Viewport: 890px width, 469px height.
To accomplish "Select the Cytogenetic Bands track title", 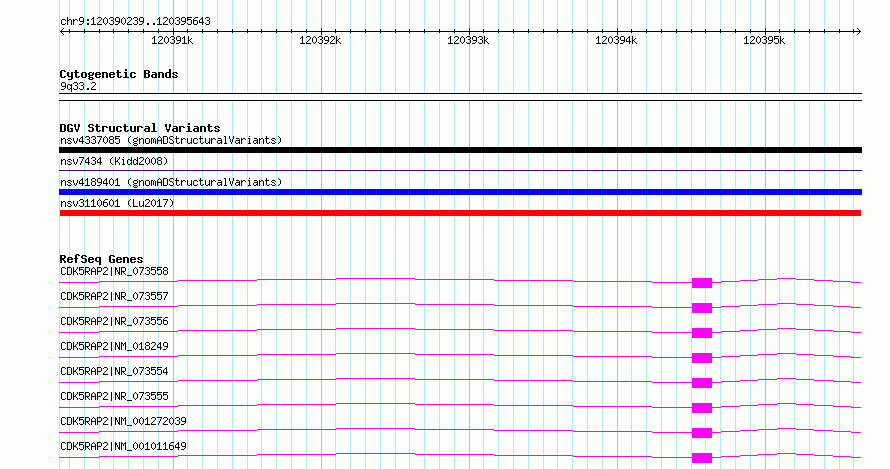I will [119, 74].
